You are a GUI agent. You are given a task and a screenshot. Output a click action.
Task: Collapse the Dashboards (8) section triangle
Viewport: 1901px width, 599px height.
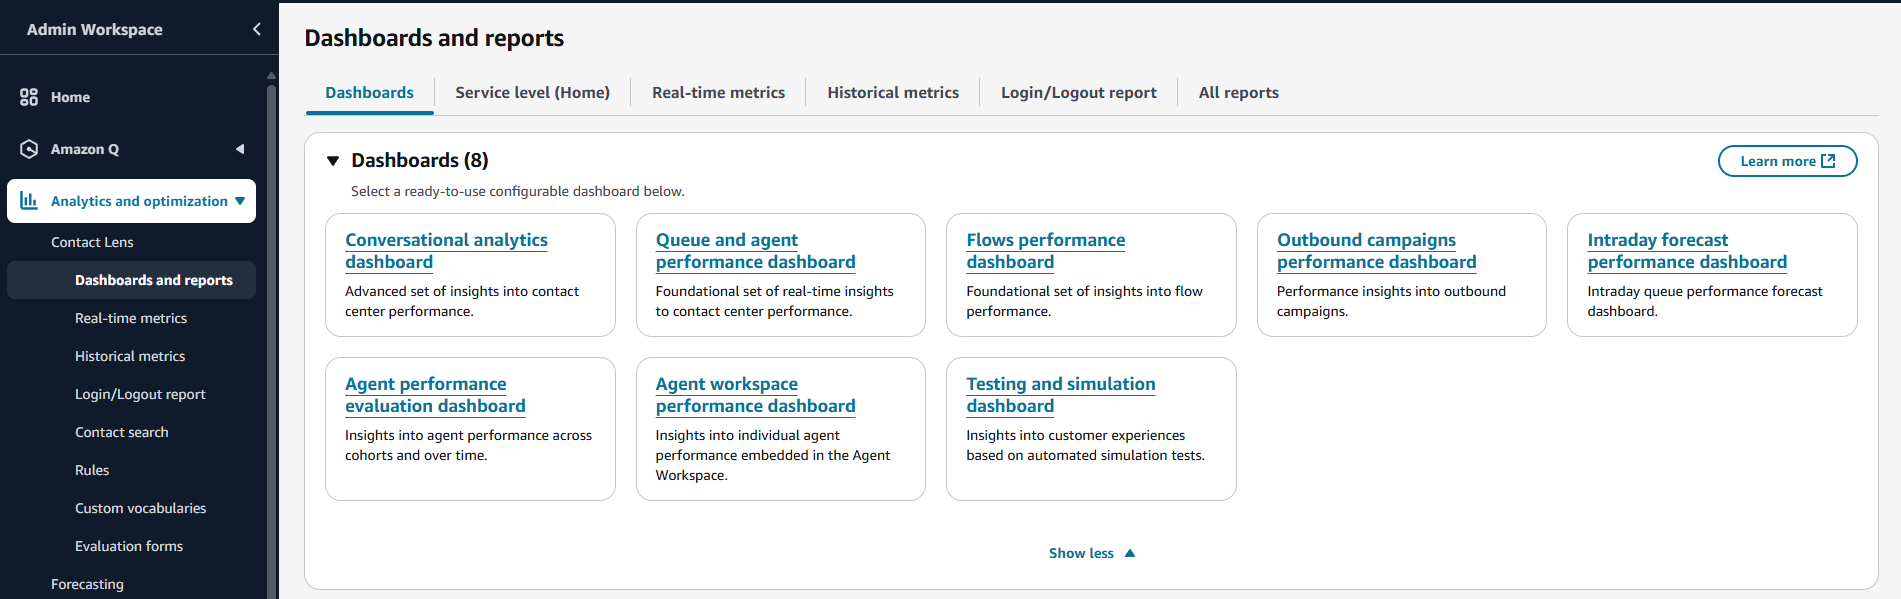[x=333, y=161]
